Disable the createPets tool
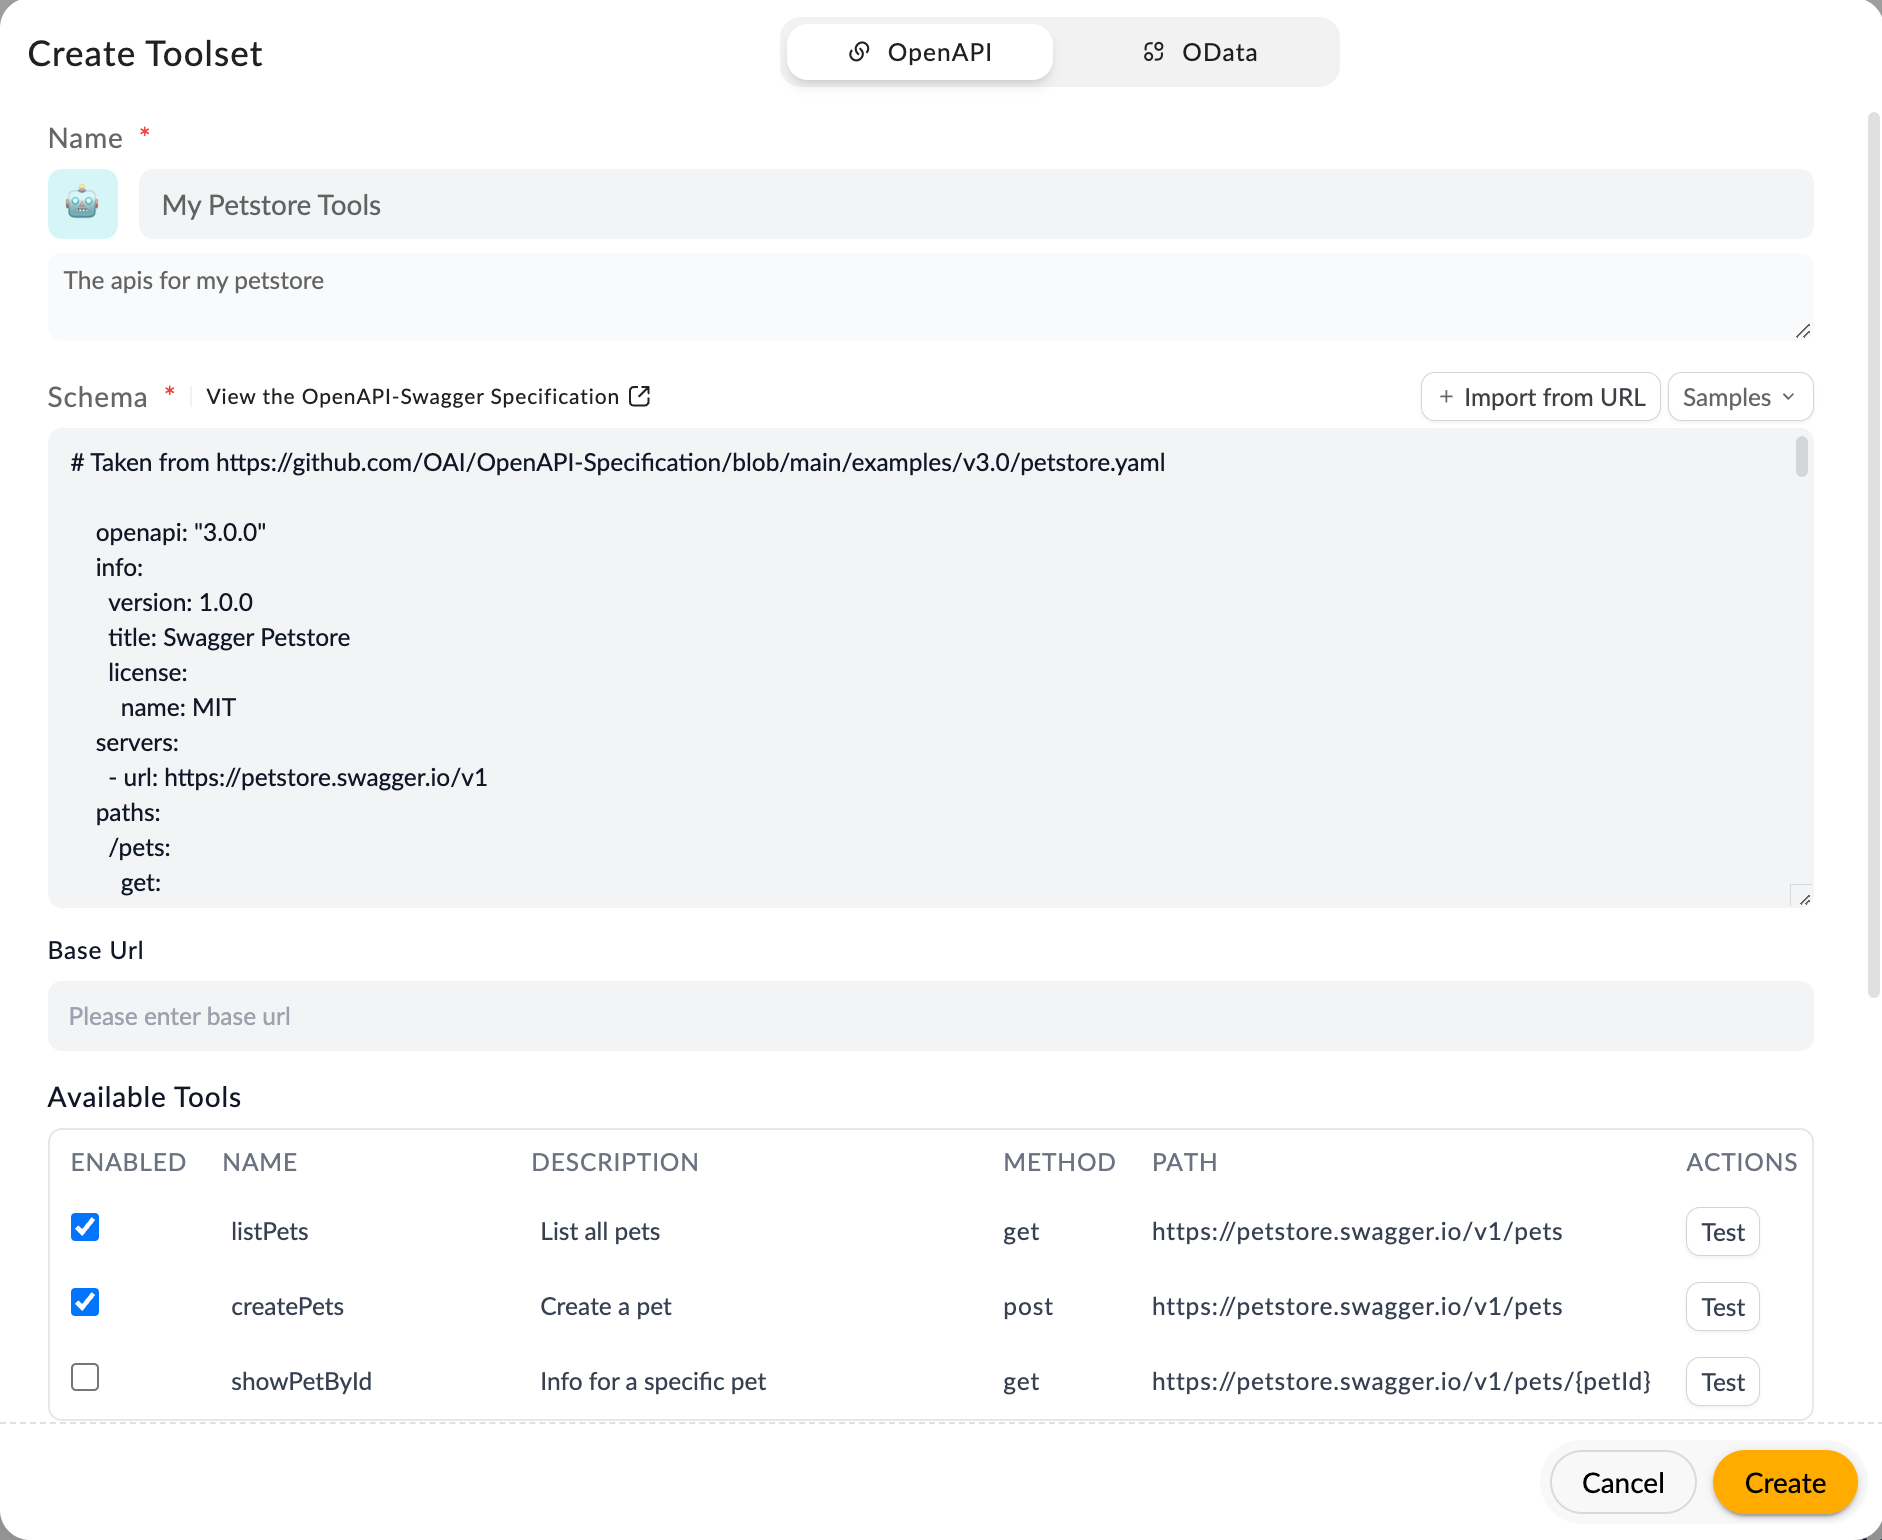1882x1540 pixels. click(x=85, y=1301)
